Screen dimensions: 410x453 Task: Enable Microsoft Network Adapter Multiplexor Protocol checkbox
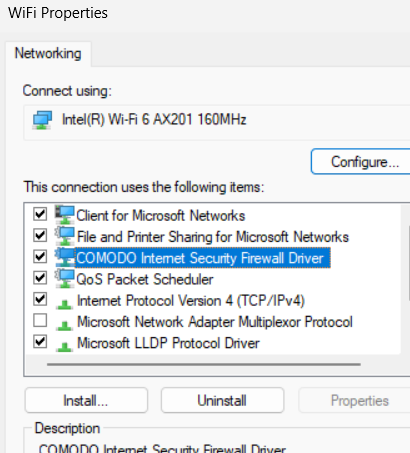pos(40,321)
